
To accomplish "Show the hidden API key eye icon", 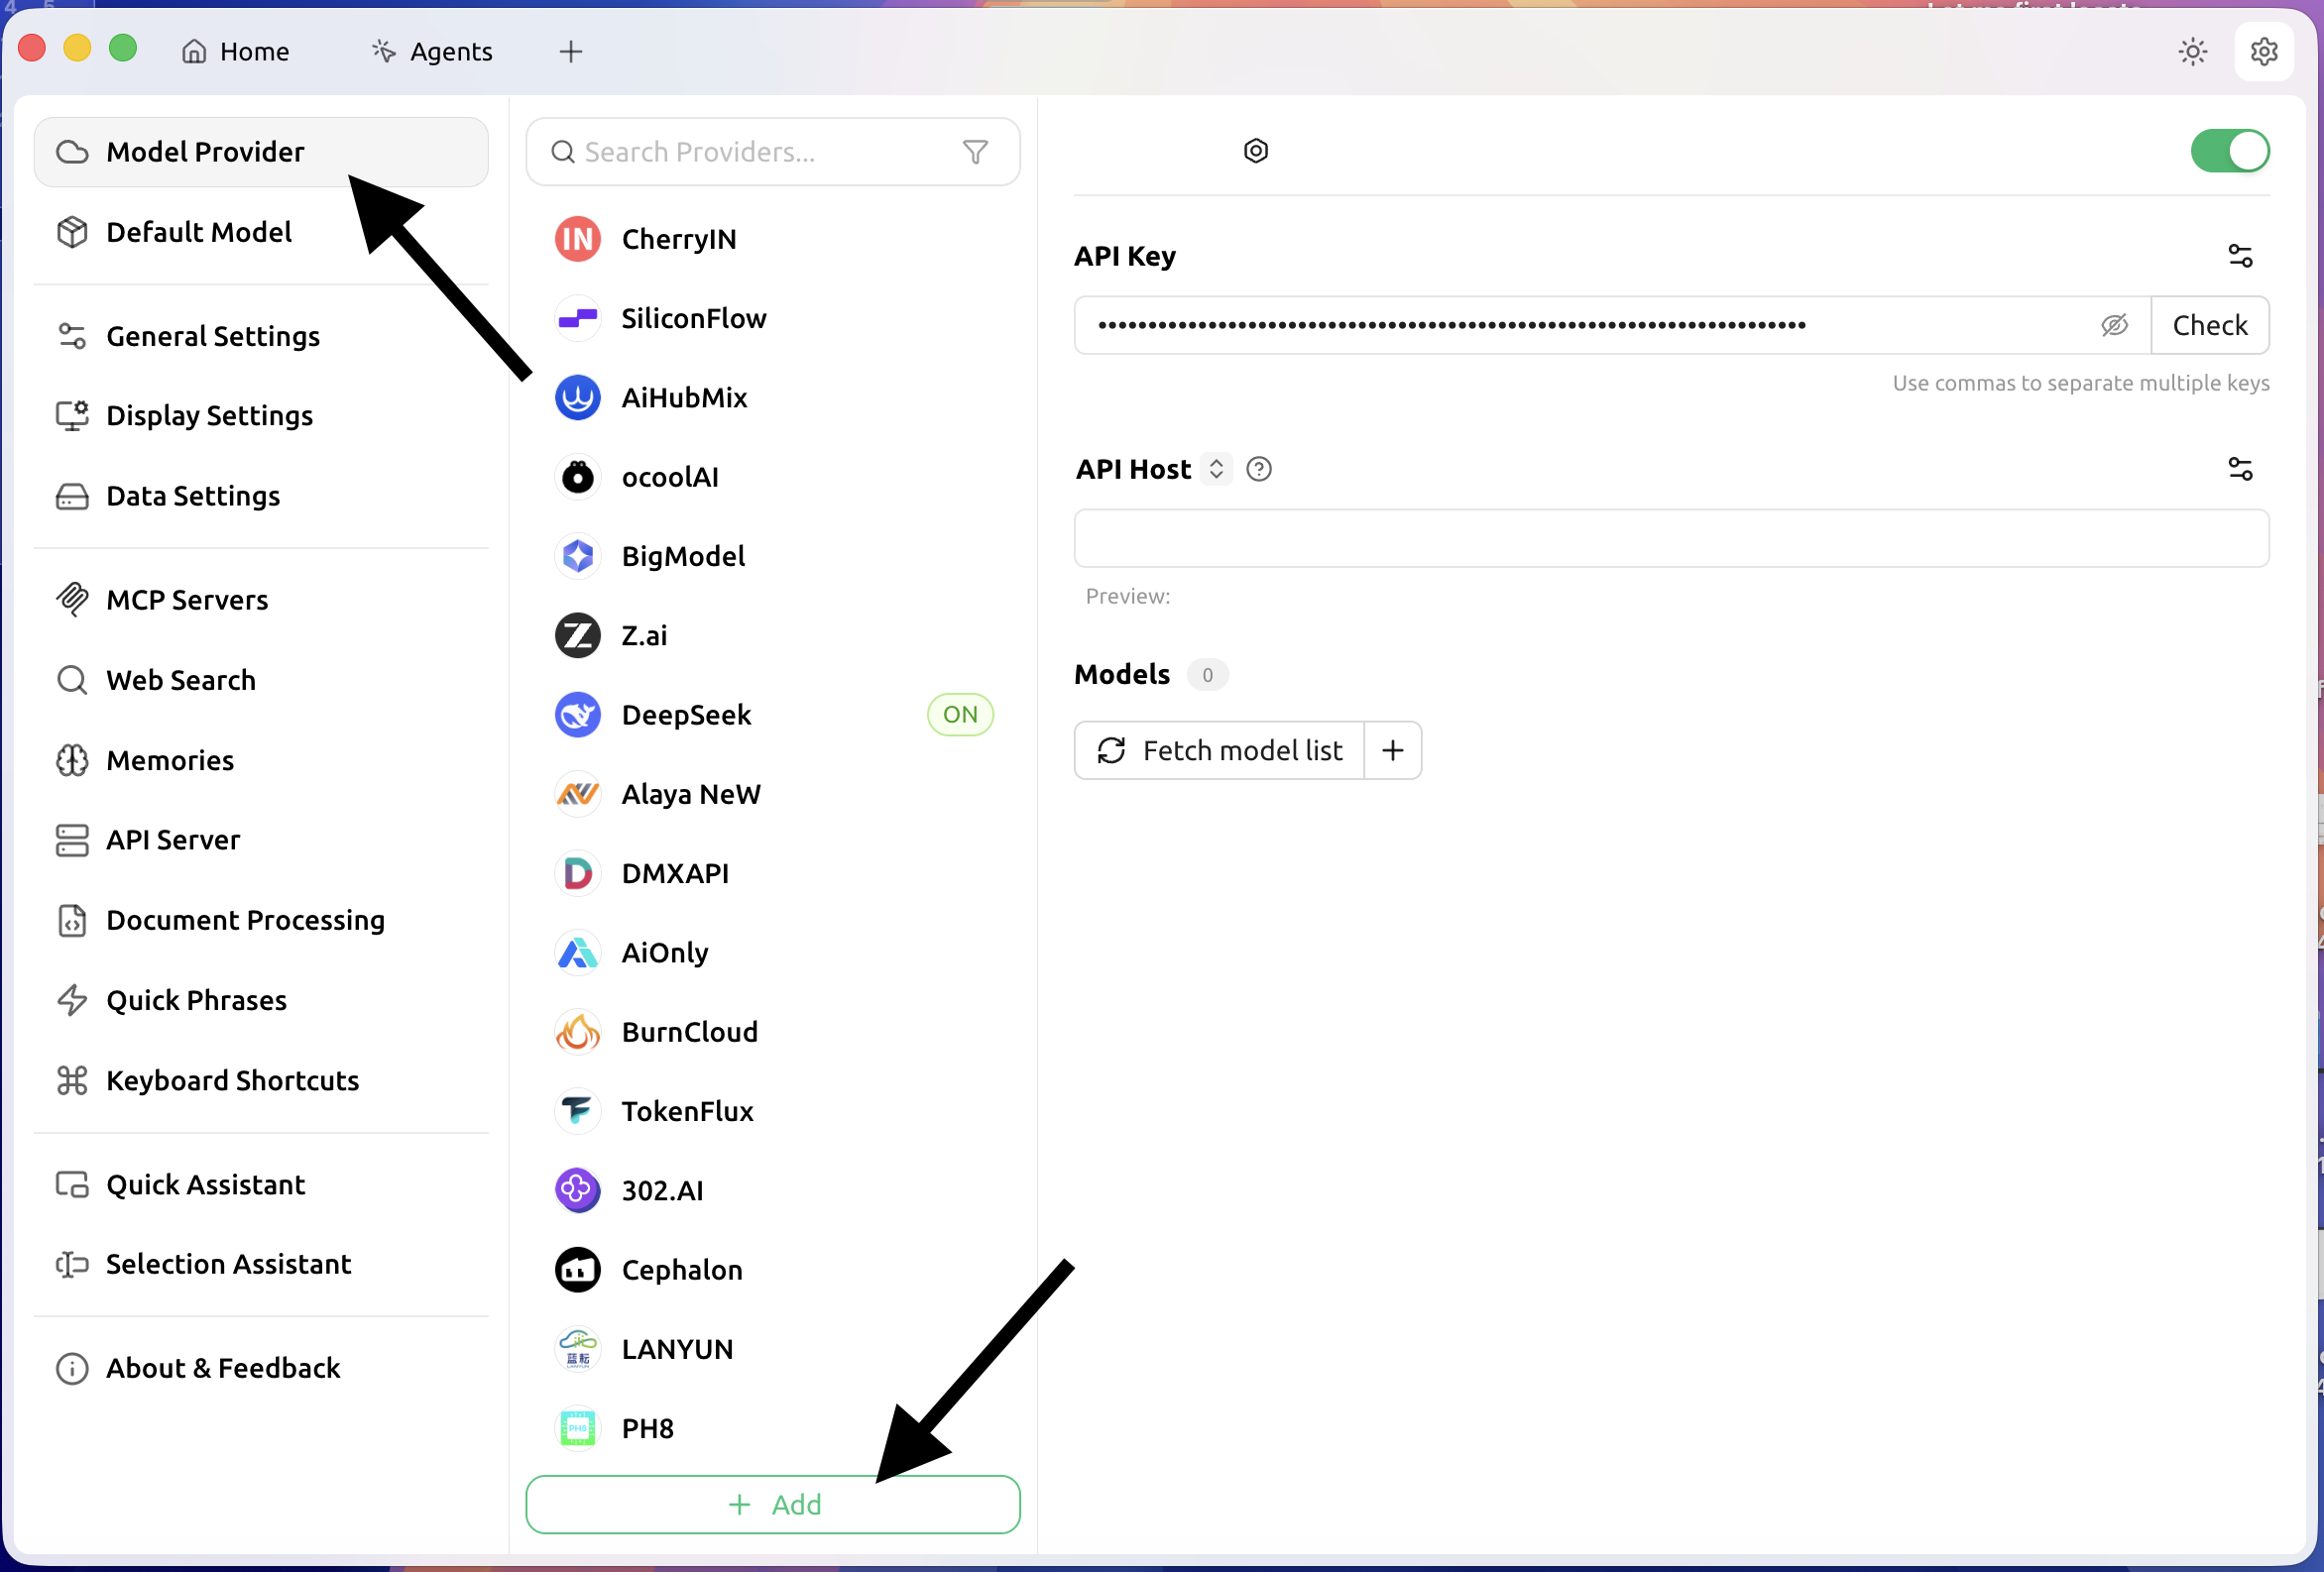I will coord(2114,325).
